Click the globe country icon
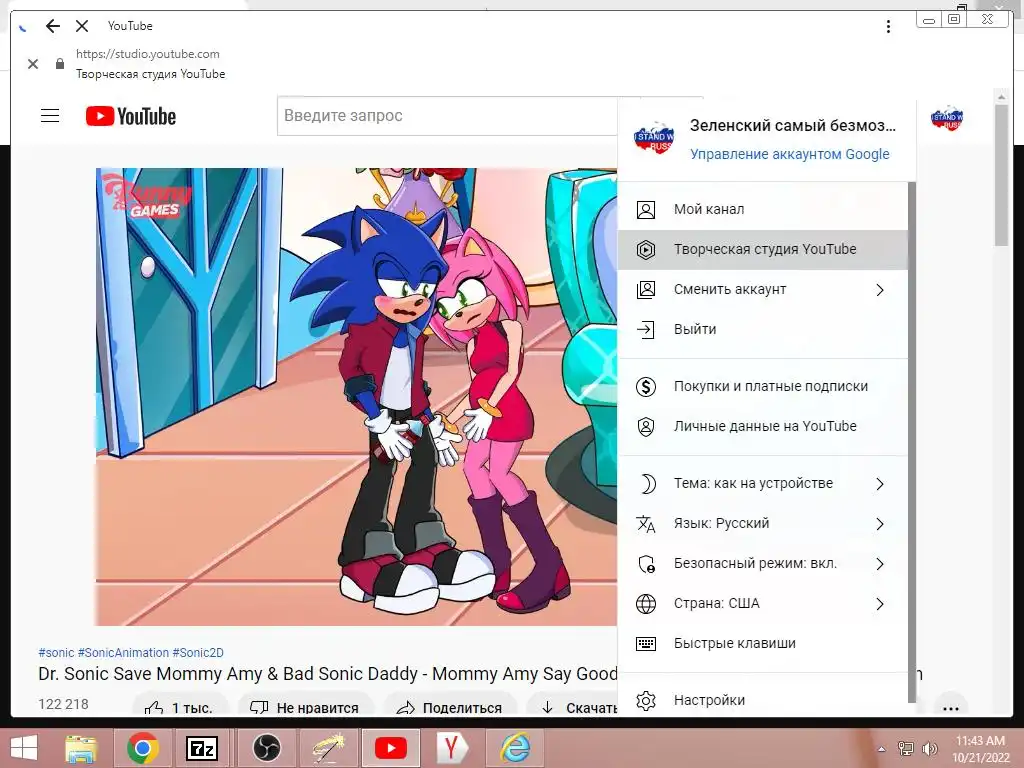1024x768 pixels. coord(646,603)
